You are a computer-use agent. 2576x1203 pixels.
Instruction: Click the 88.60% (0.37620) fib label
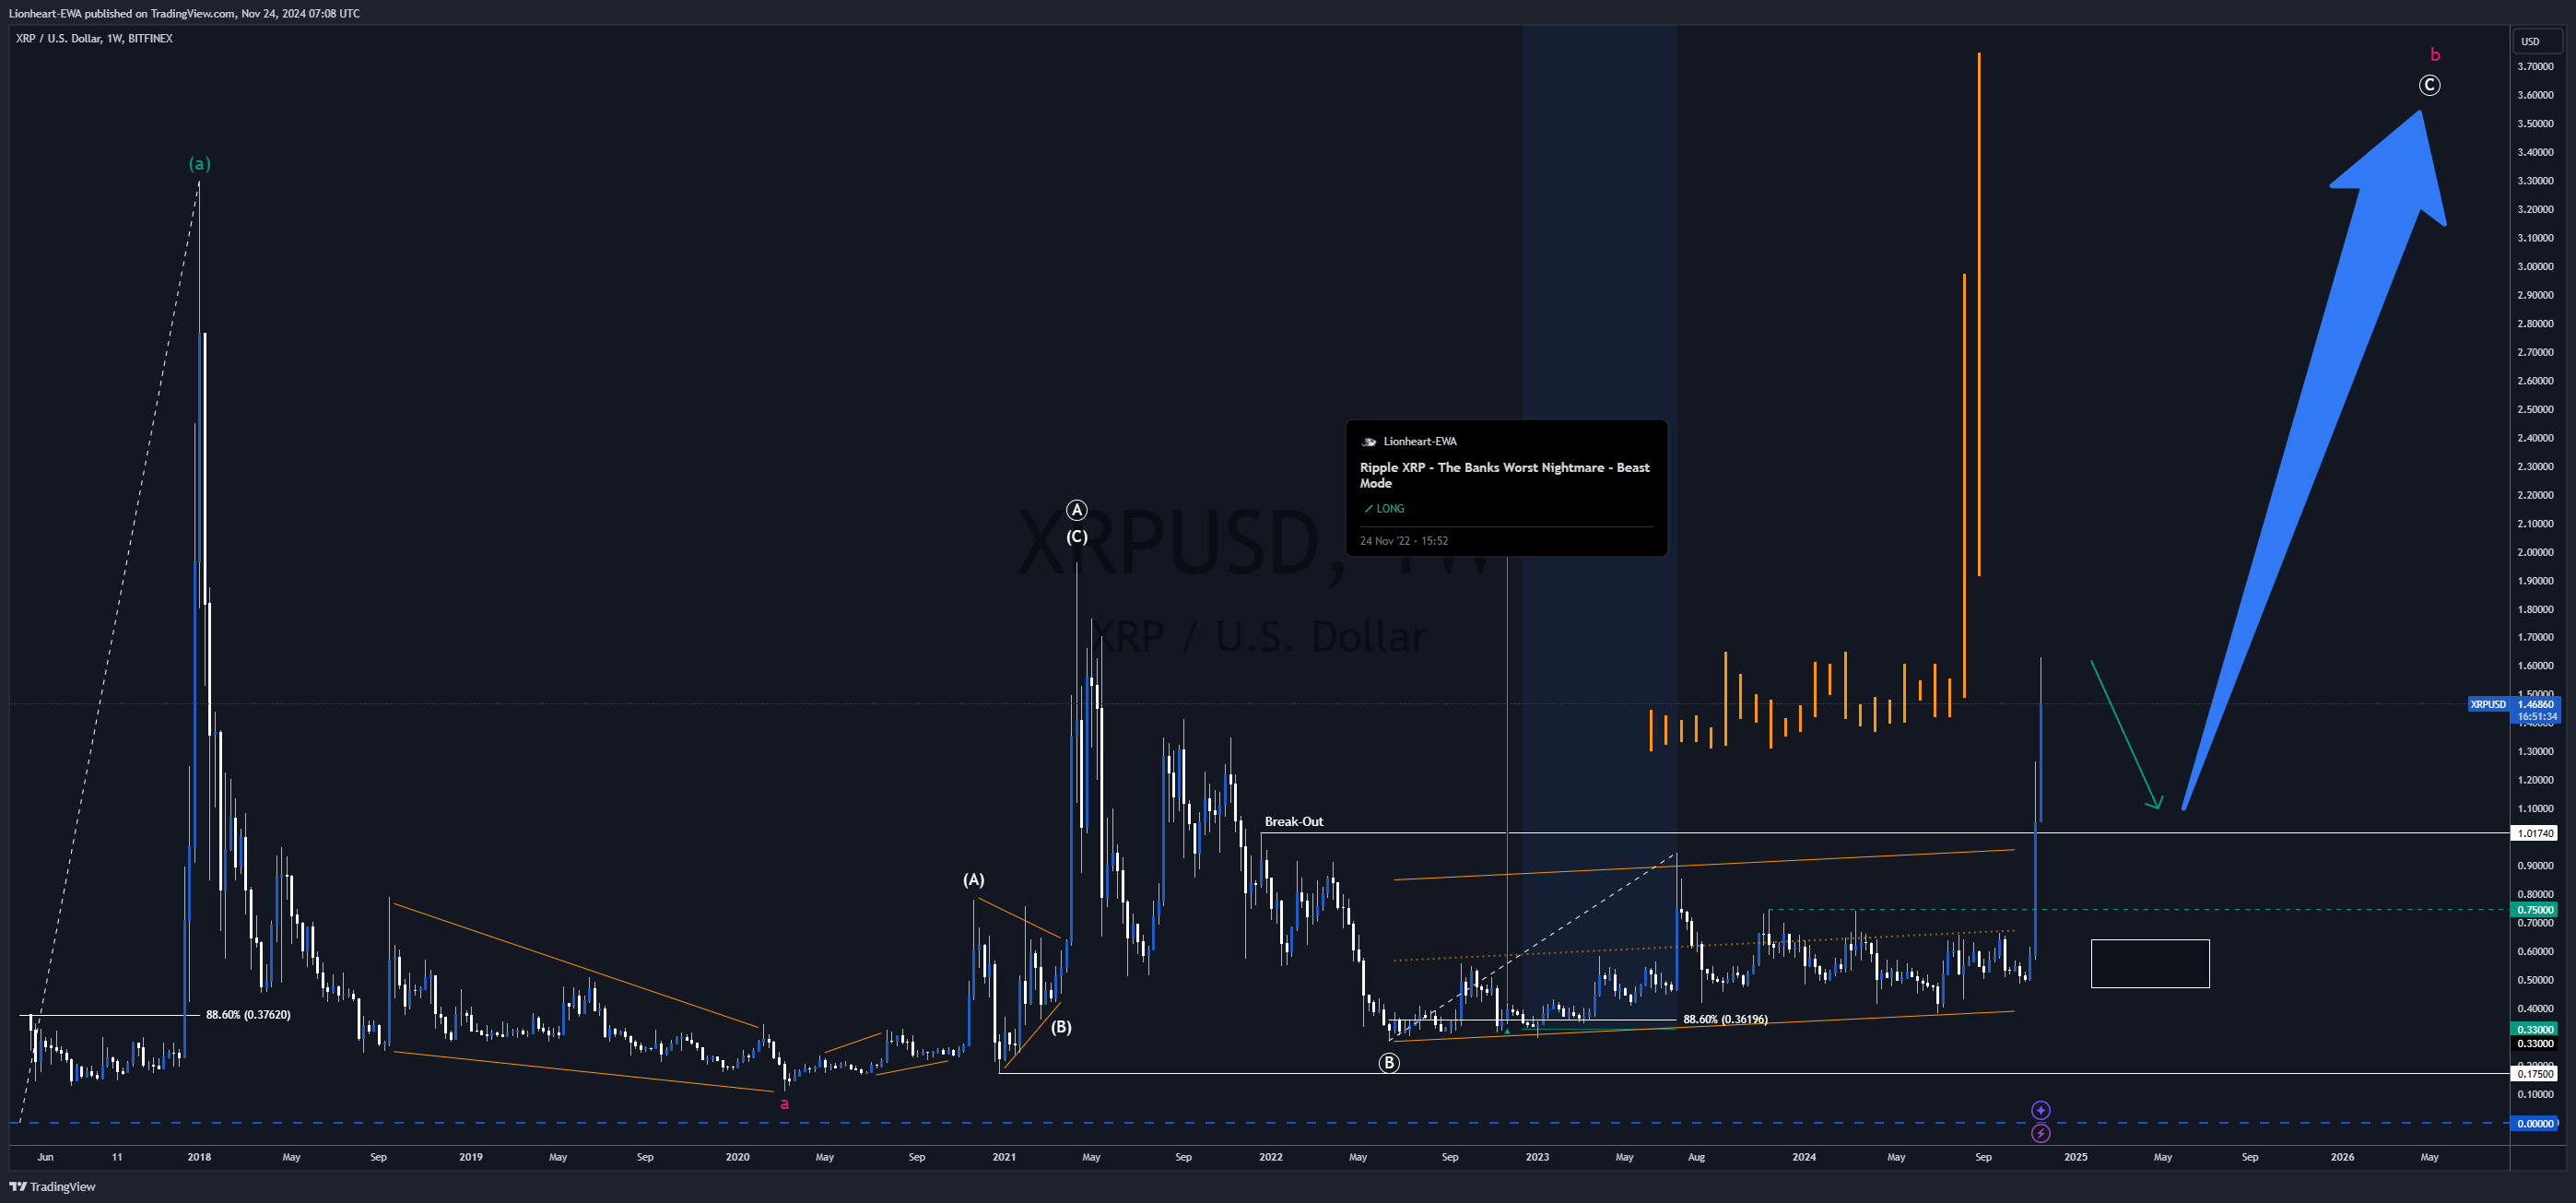(x=248, y=1014)
